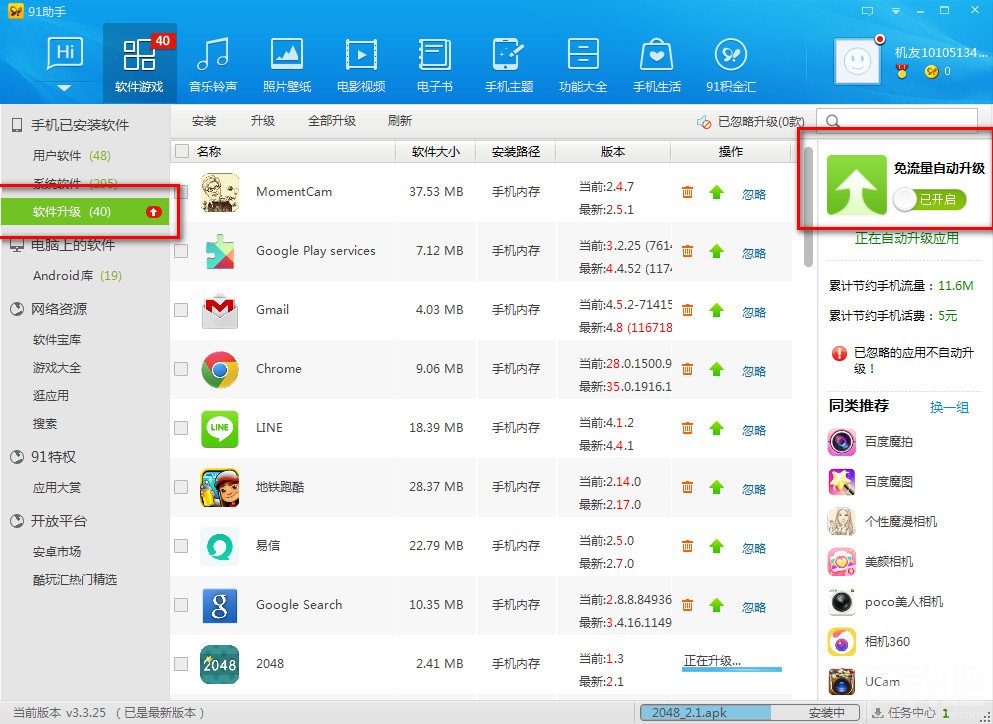This screenshot has height=724, width=993.
Task: Delete Gmail using the trash icon
Action: (687, 310)
